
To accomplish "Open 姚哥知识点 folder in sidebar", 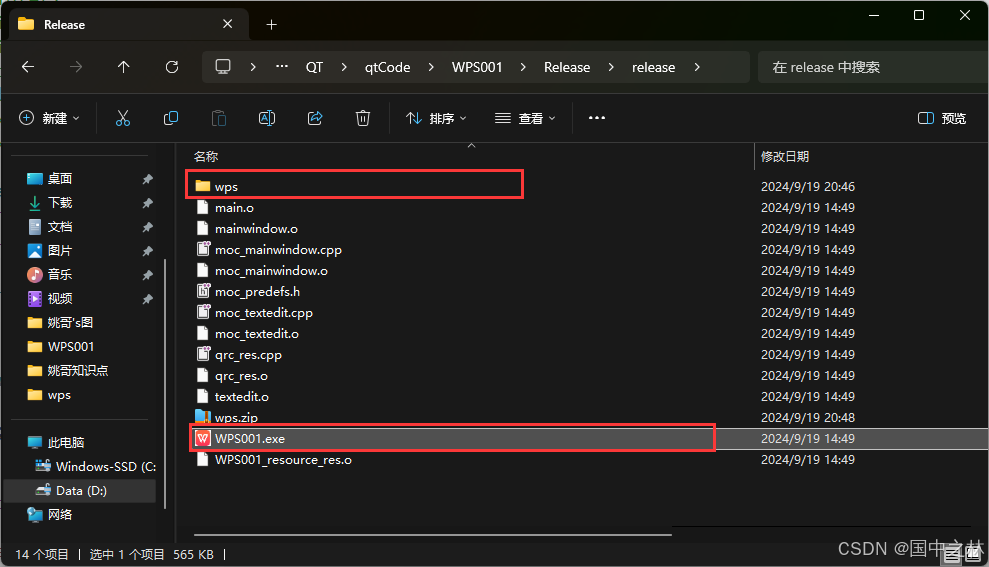I will (x=79, y=370).
